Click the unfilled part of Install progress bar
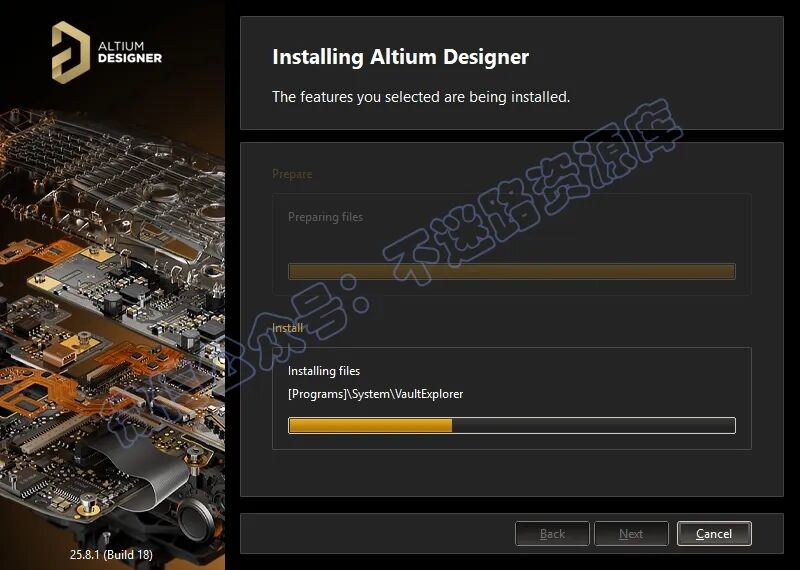Viewport: 800px width, 570px height. click(594, 426)
